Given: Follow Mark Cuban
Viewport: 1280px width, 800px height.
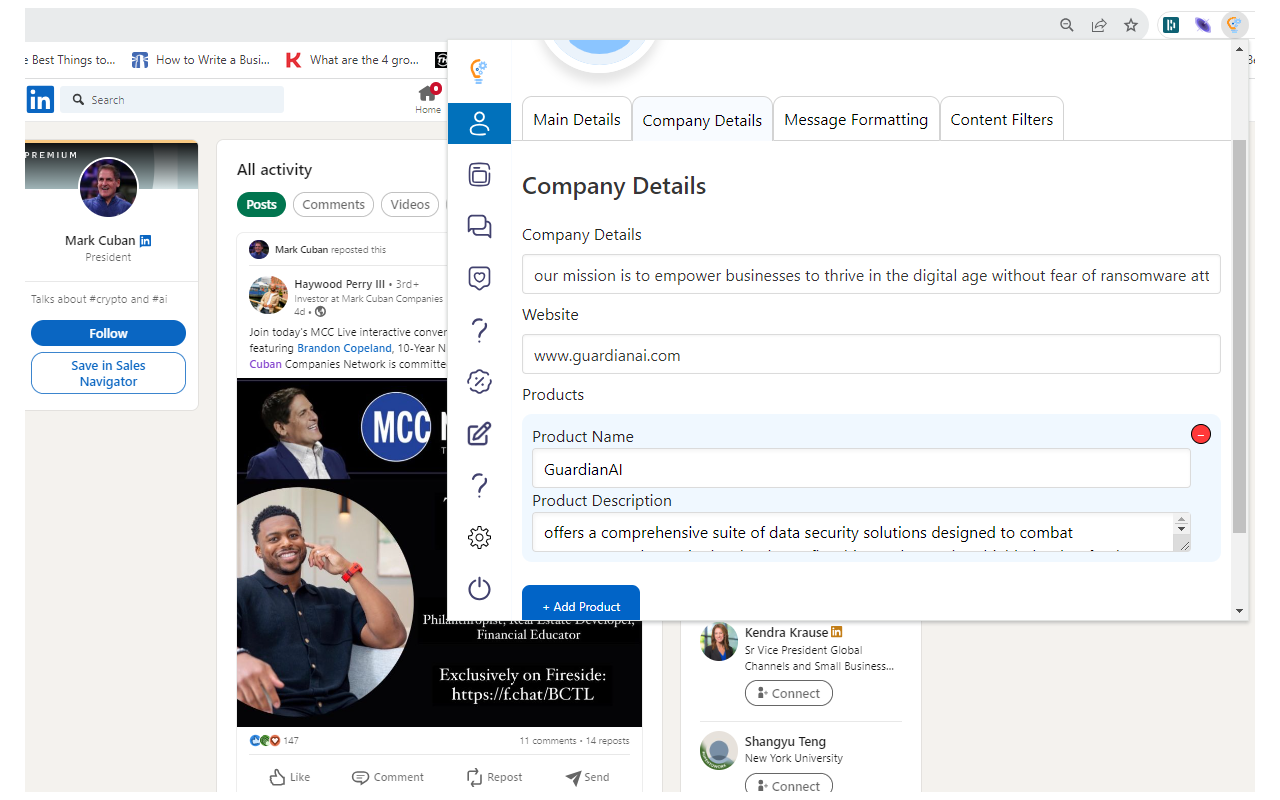Looking at the screenshot, I should [x=108, y=333].
